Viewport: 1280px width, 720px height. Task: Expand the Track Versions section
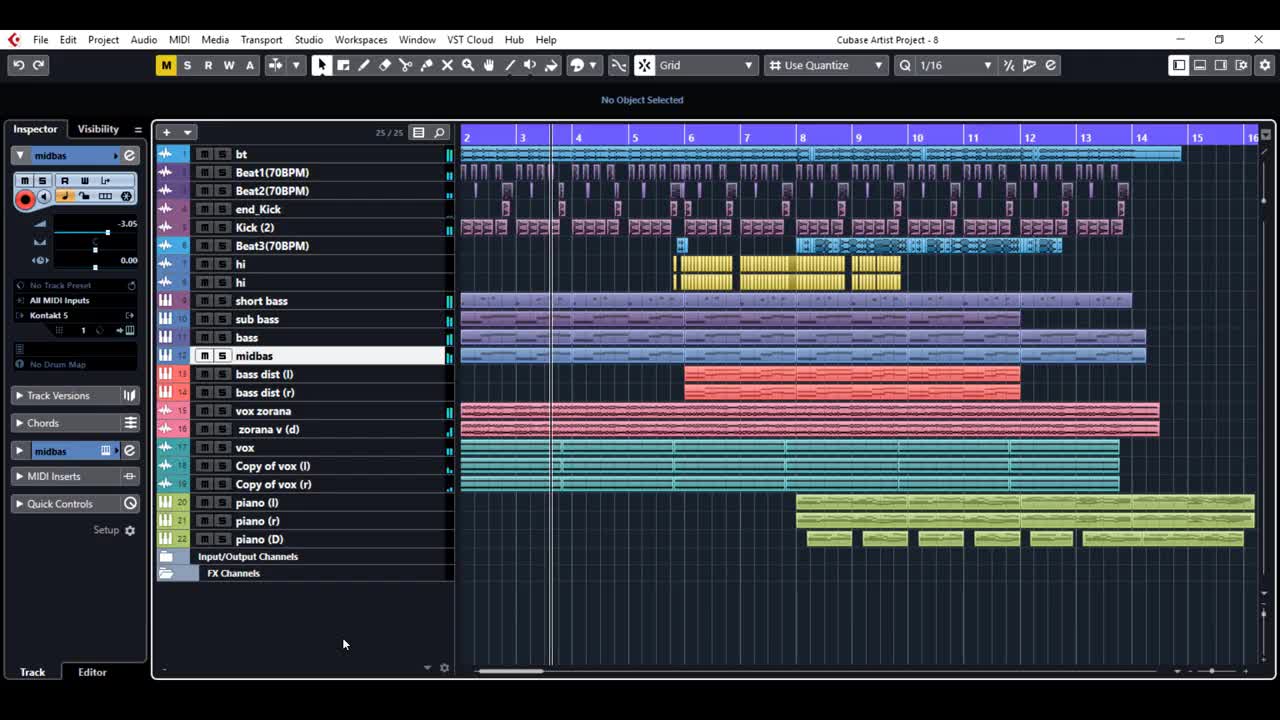tap(74, 396)
